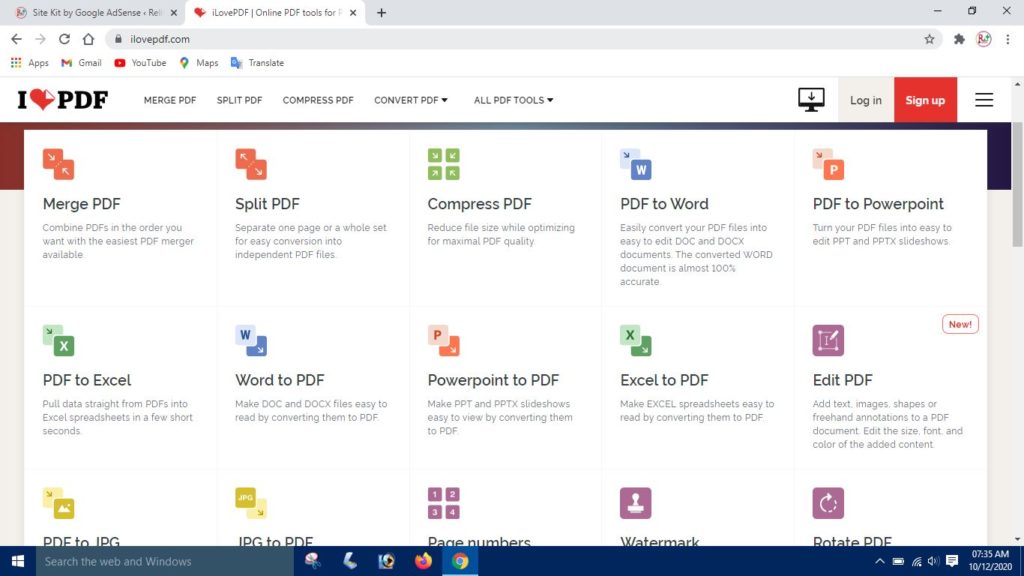
Task: Open the Chrome three-dot menu
Action: (1008, 39)
